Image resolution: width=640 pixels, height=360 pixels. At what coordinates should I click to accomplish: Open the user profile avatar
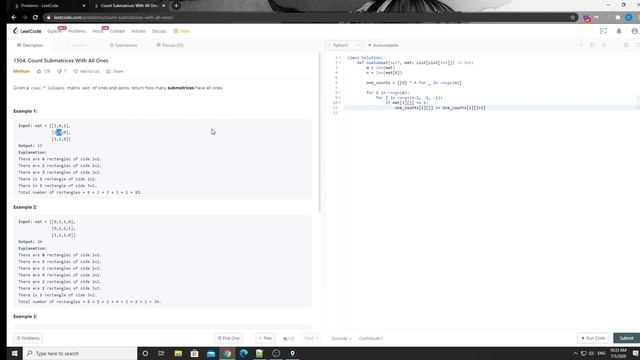[634, 31]
